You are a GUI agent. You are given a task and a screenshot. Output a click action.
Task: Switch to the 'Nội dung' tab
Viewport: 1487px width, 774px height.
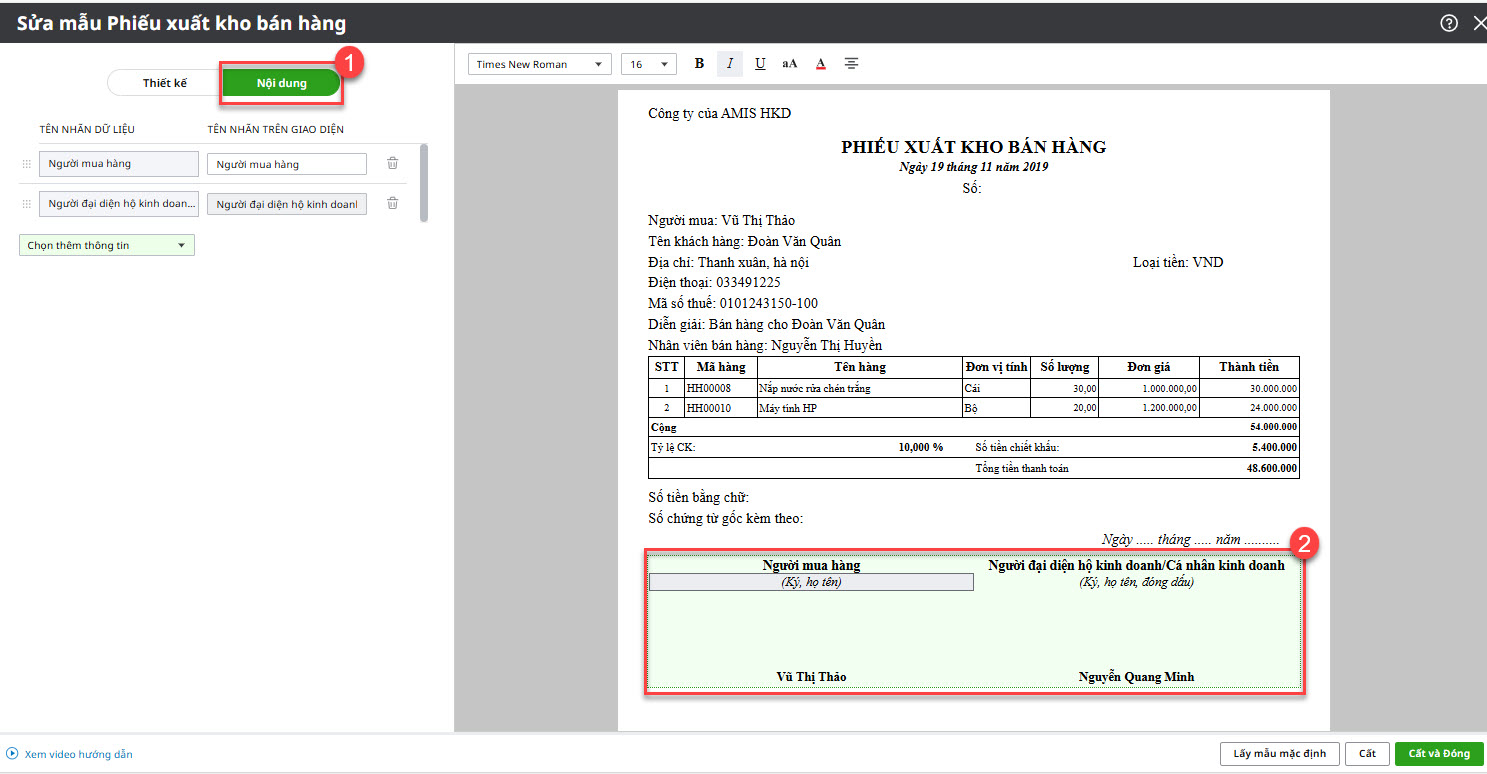[281, 83]
